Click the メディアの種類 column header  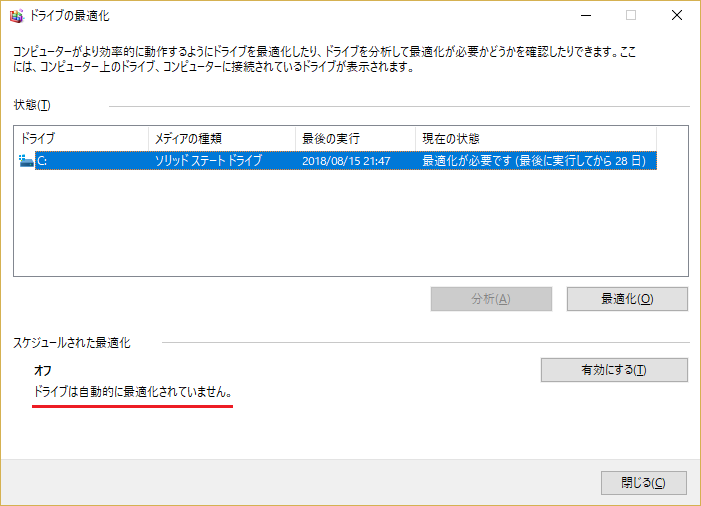tap(221, 138)
